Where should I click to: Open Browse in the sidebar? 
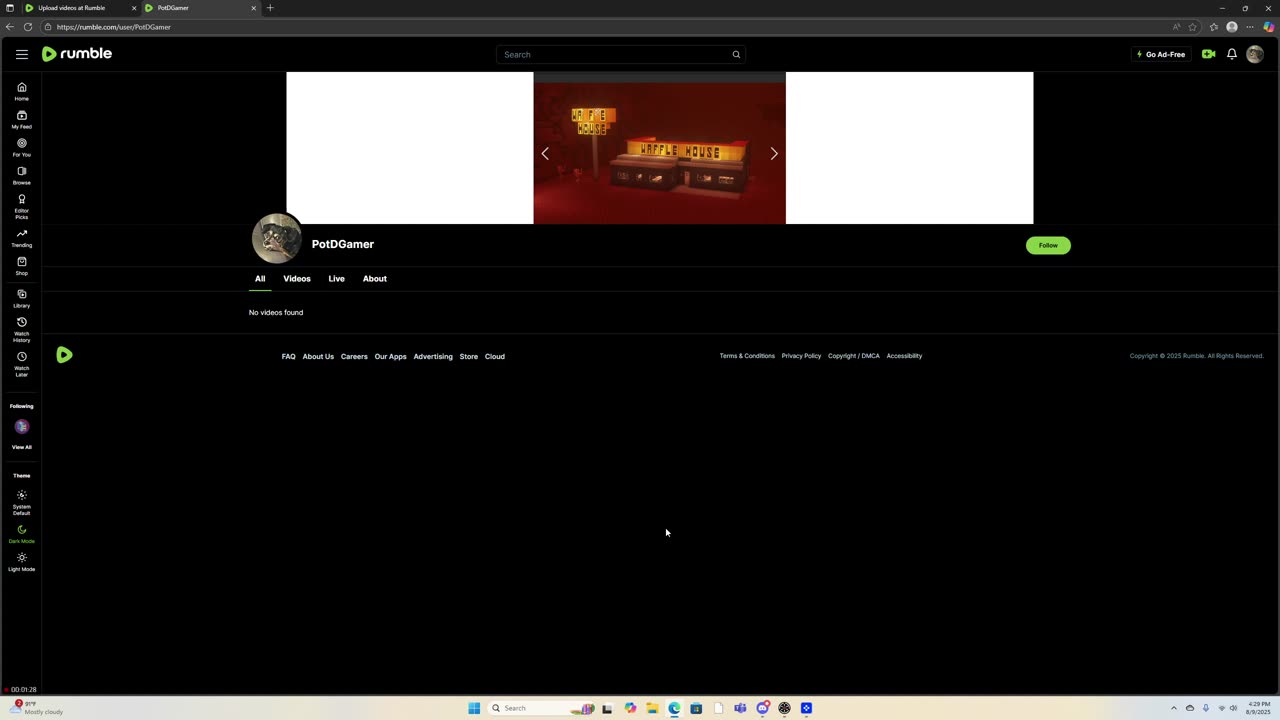coord(21,176)
